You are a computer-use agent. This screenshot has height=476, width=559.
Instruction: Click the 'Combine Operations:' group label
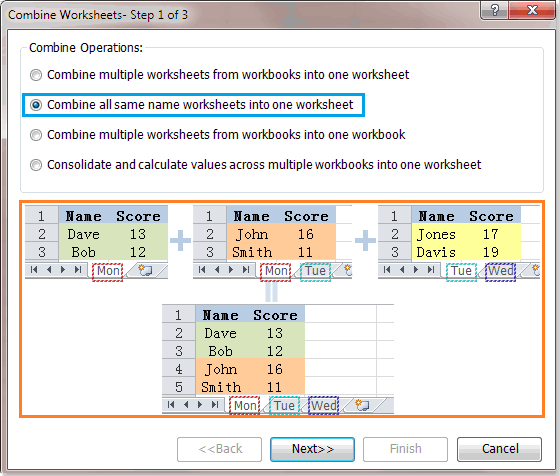[x=86, y=47]
